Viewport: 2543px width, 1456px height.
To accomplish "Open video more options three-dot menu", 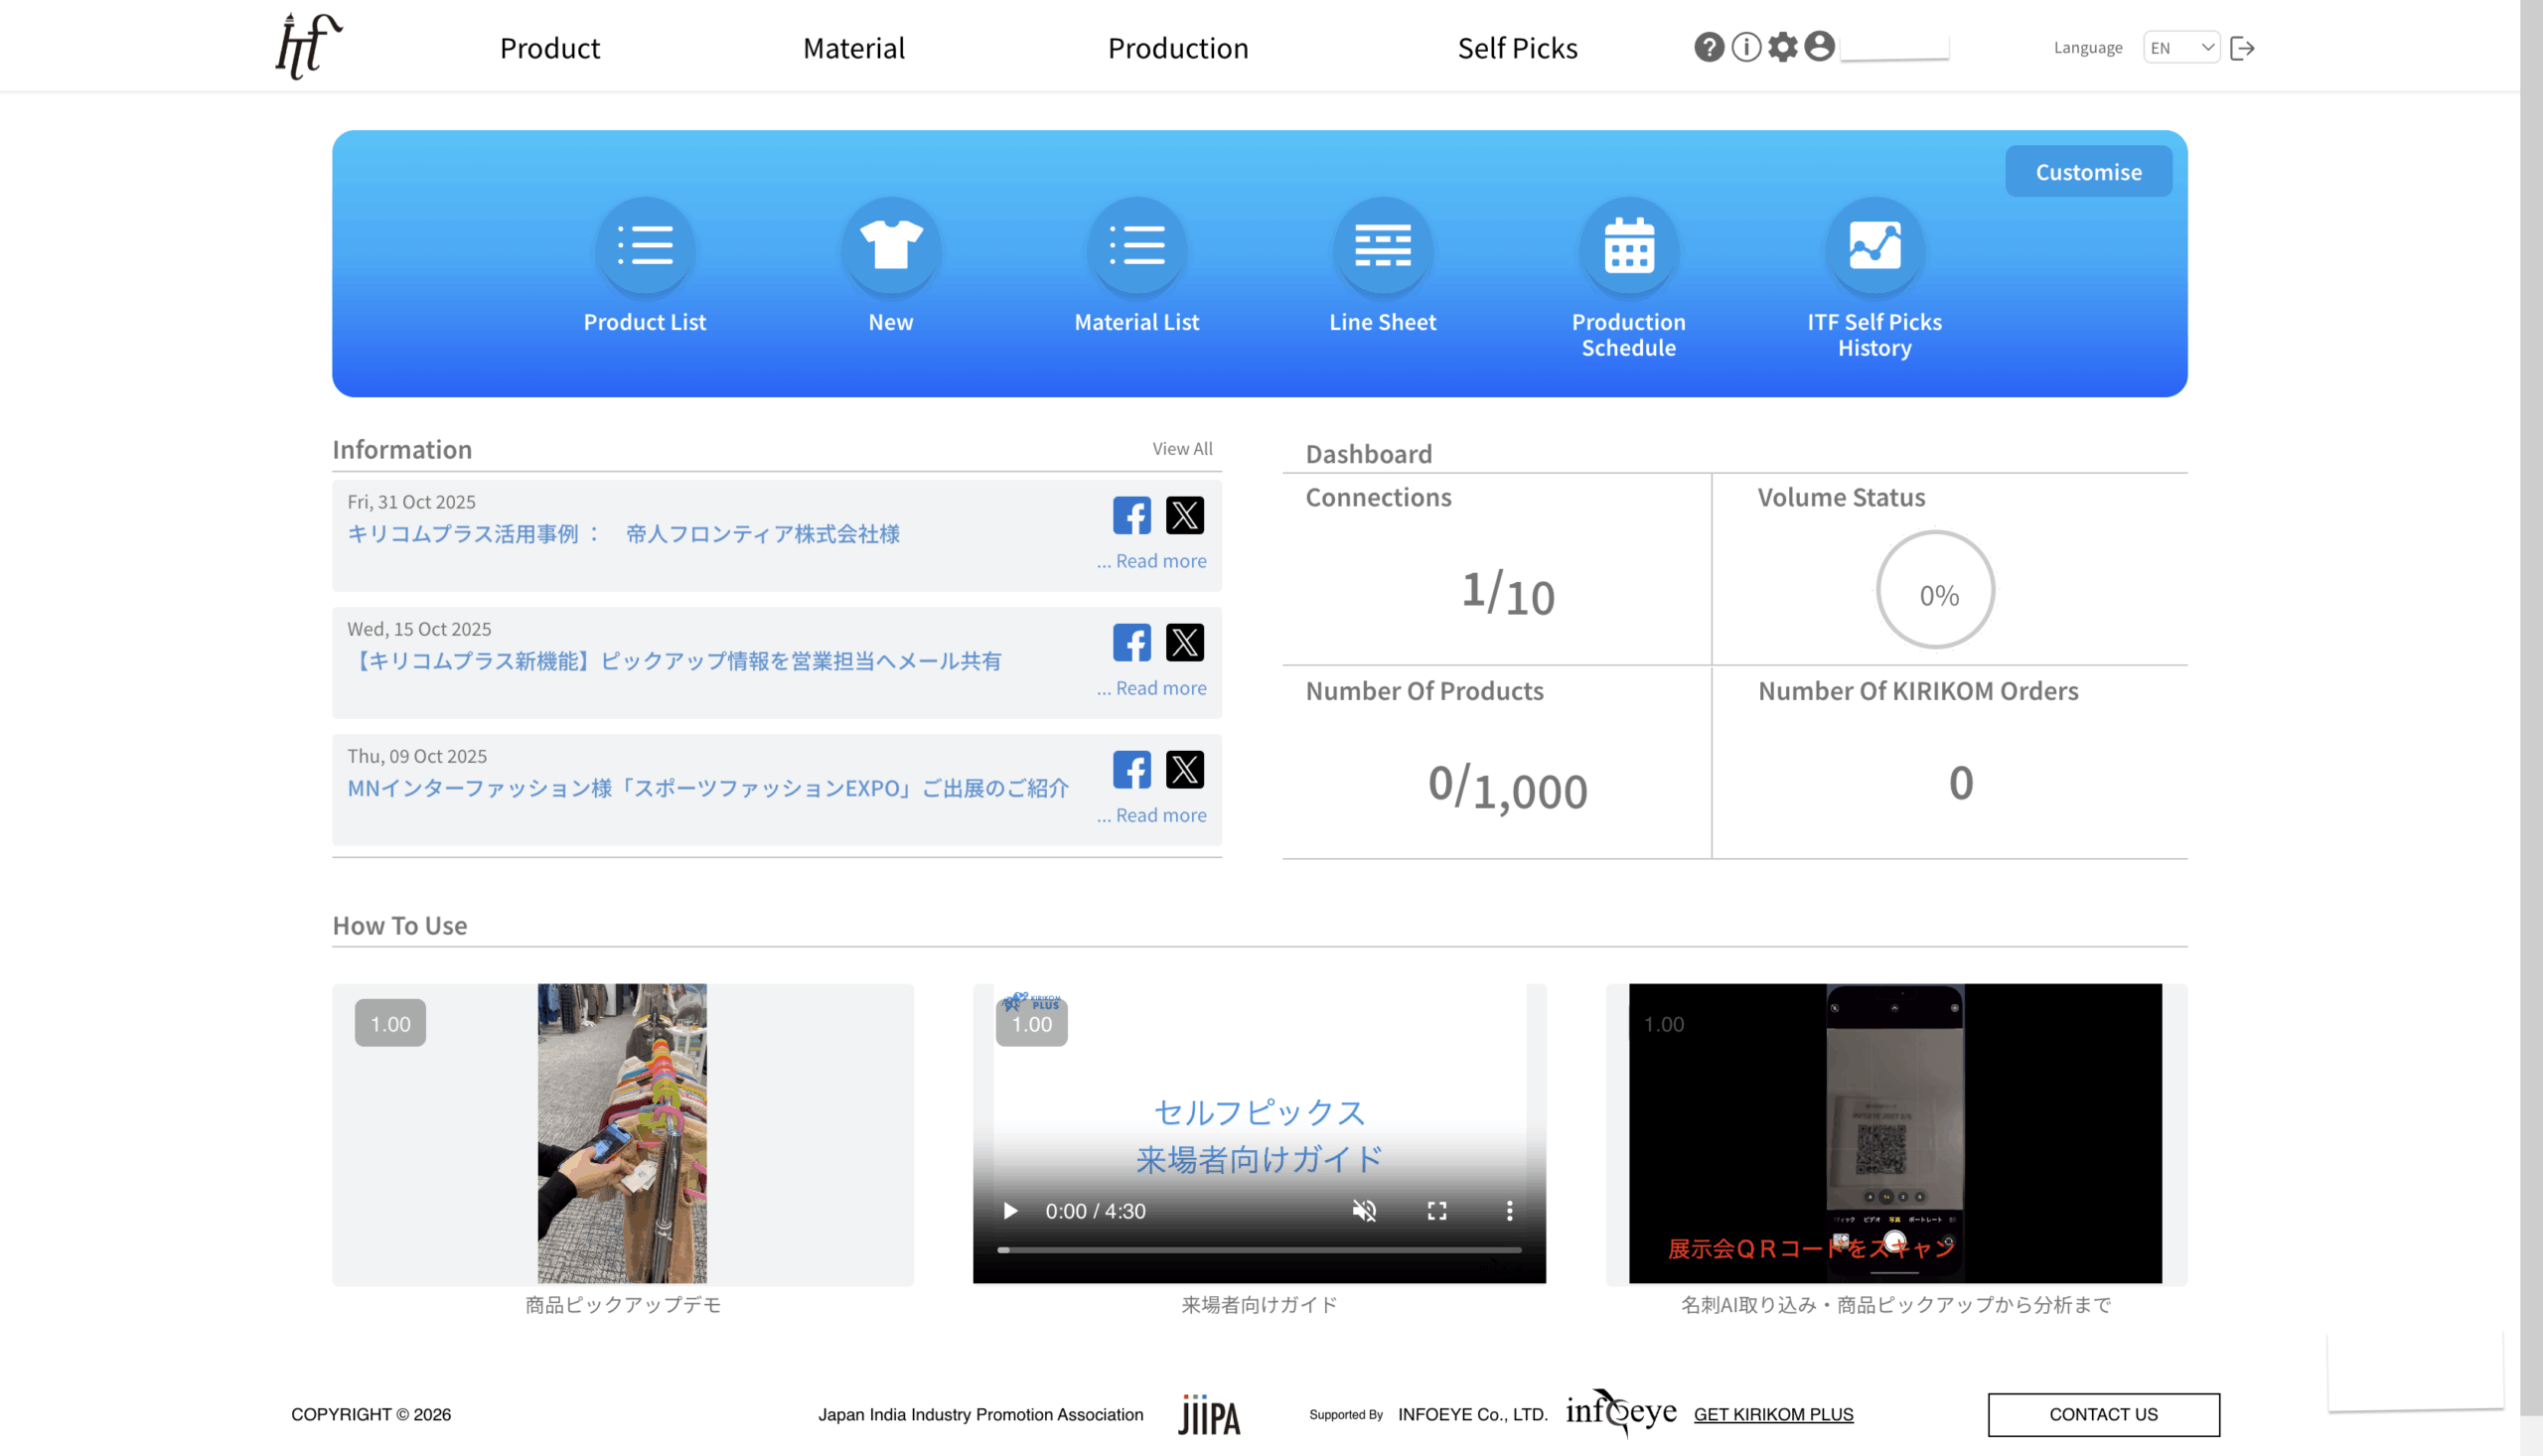I will (x=1509, y=1211).
